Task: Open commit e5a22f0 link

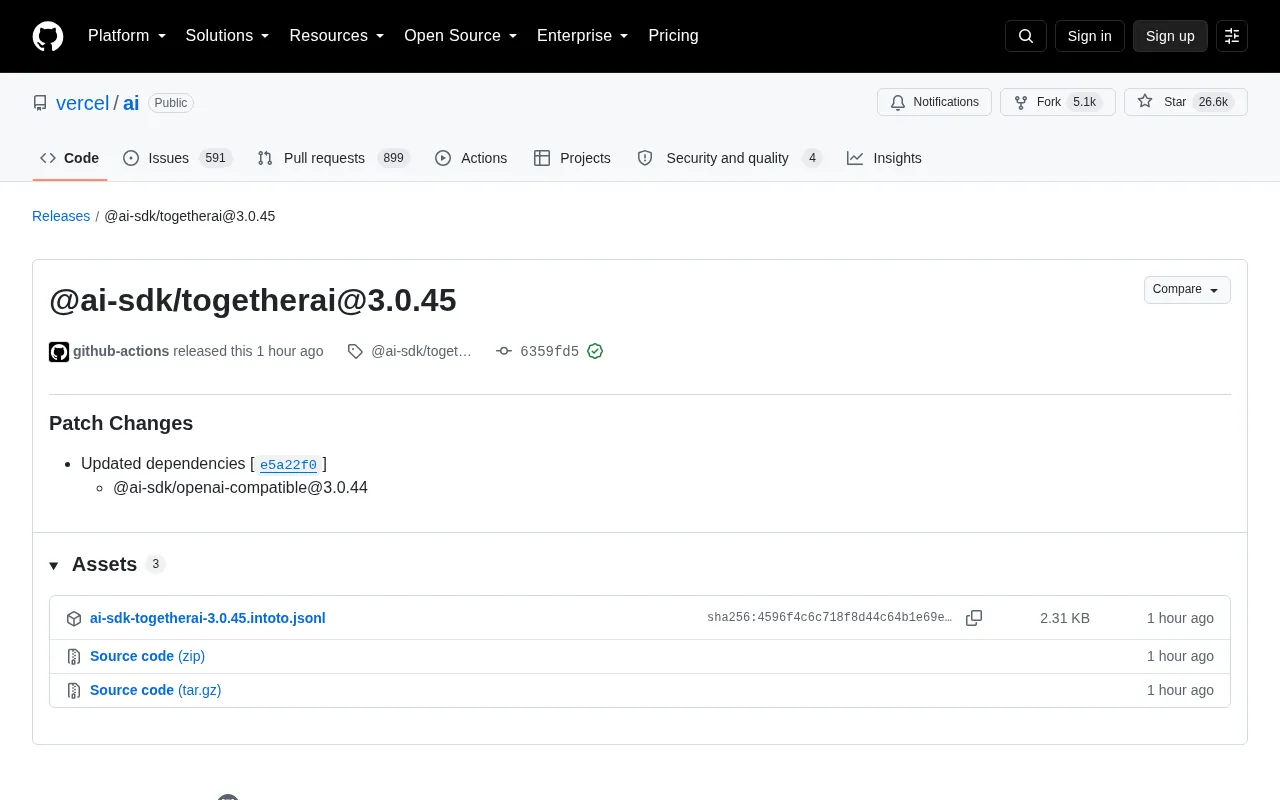Action: coord(288,465)
